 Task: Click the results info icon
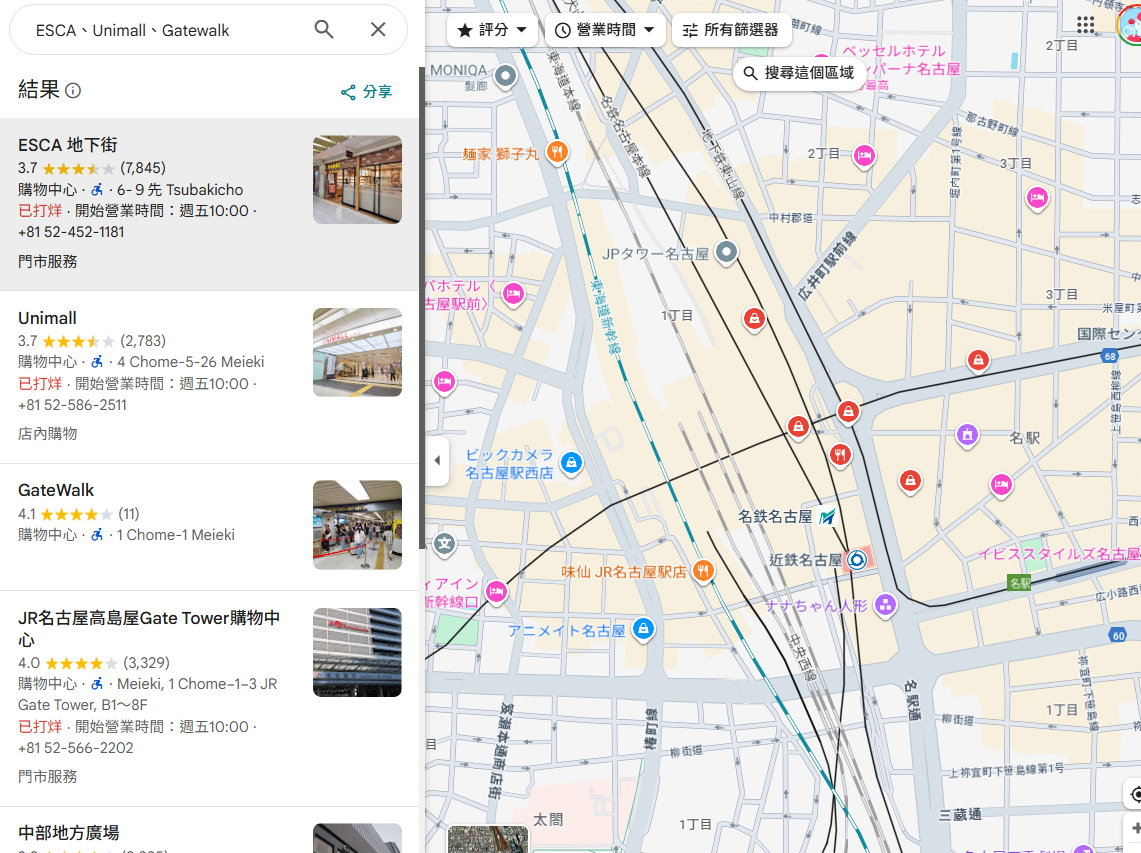point(73,91)
